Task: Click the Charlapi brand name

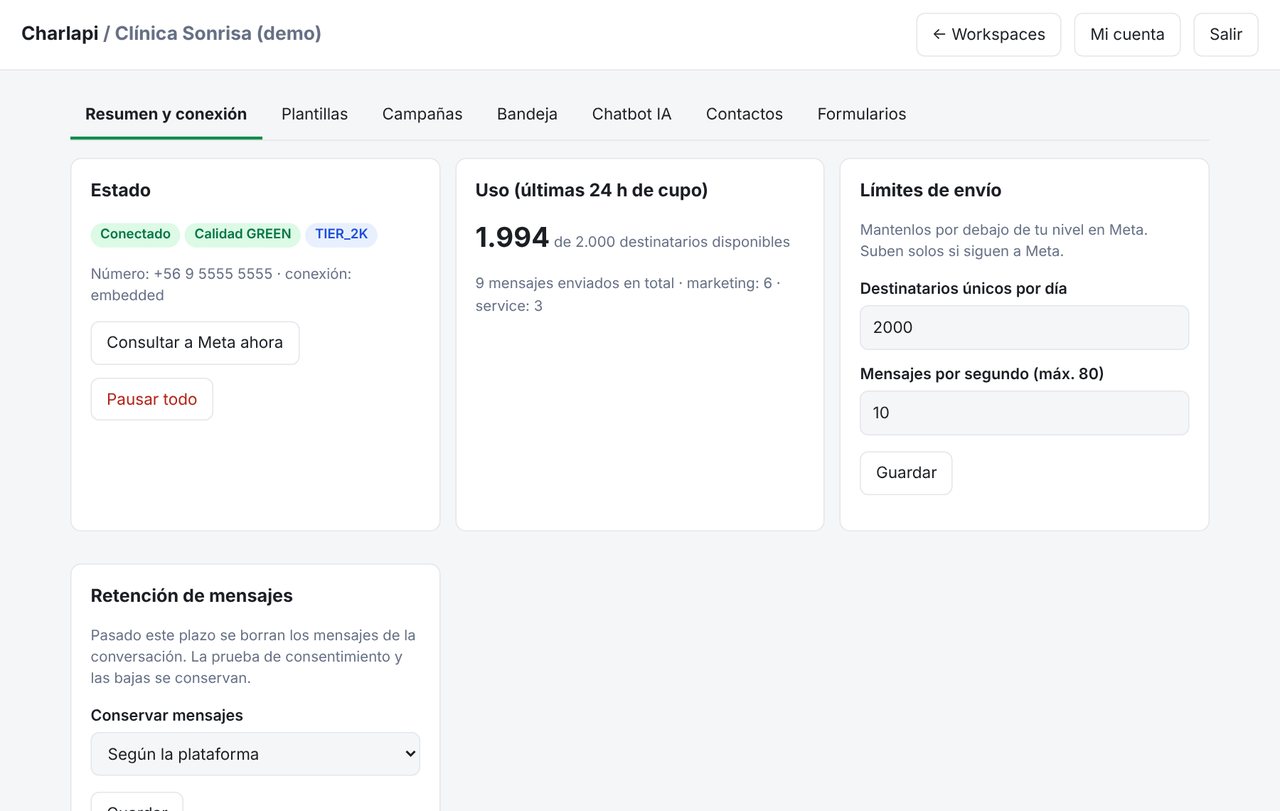Action: click(60, 33)
